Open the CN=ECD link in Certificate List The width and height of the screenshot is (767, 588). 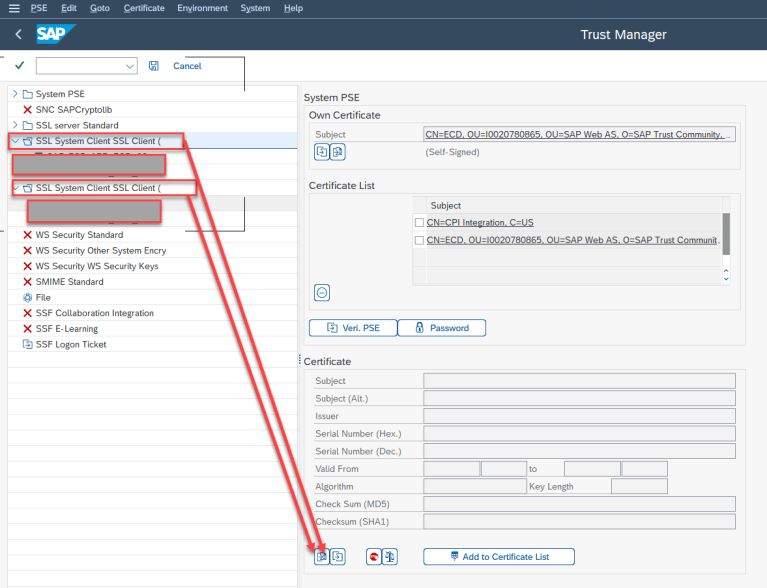572,240
